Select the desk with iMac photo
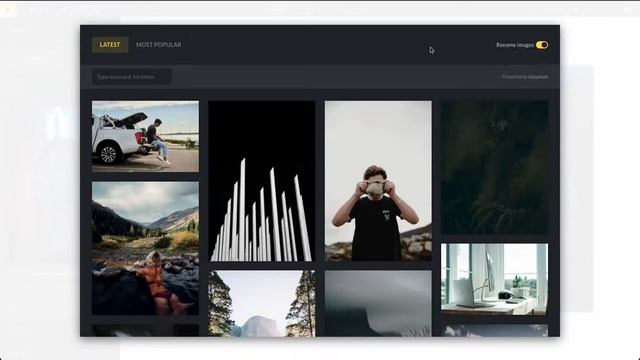This screenshot has height=360, width=640. (x=494, y=279)
